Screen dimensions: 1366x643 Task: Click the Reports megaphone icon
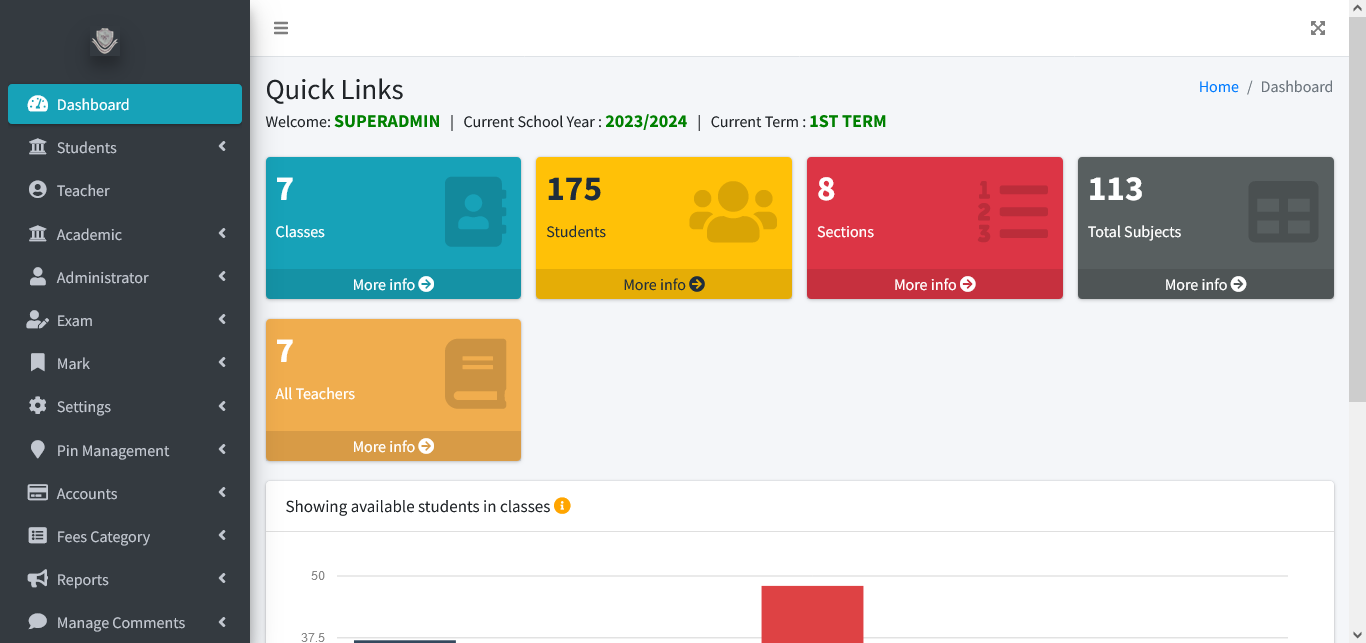(38, 579)
